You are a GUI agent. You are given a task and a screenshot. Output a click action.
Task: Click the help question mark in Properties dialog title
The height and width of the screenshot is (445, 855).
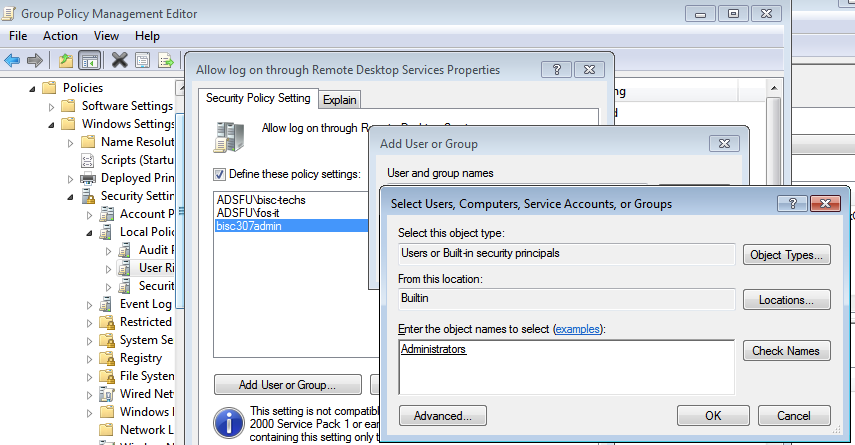(555, 70)
